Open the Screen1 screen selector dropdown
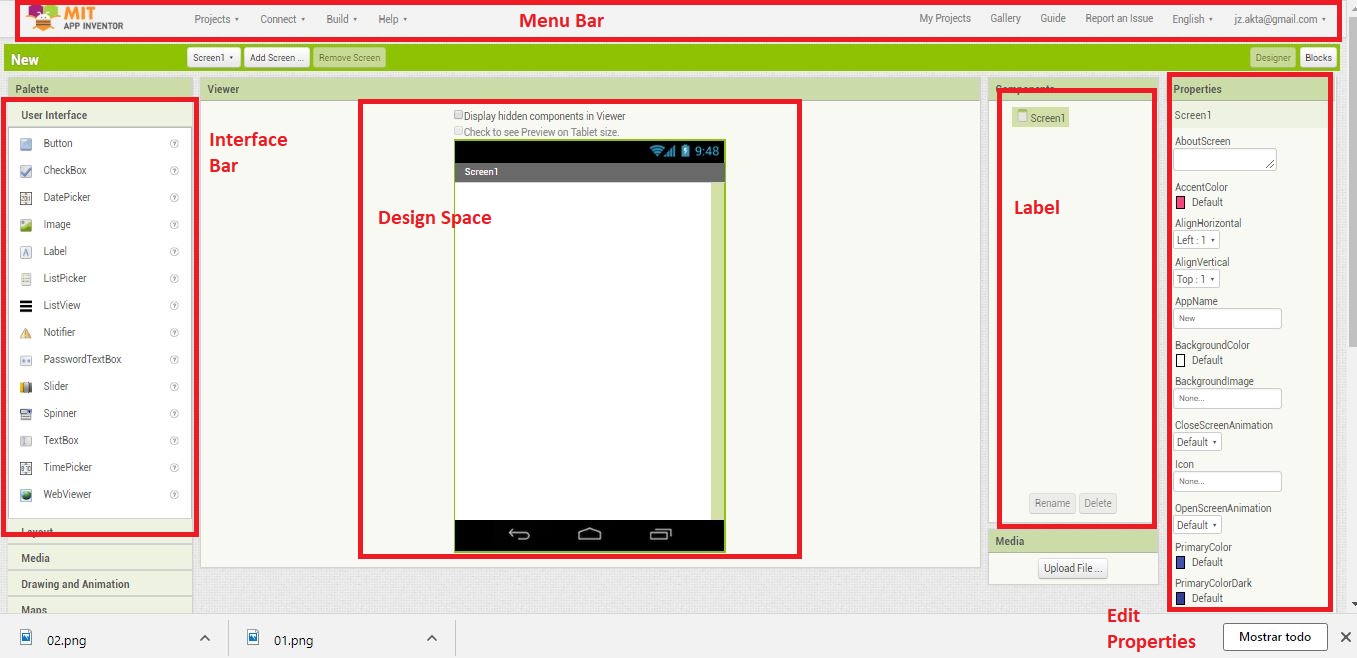Viewport: 1357px width, 658px height. click(214, 58)
